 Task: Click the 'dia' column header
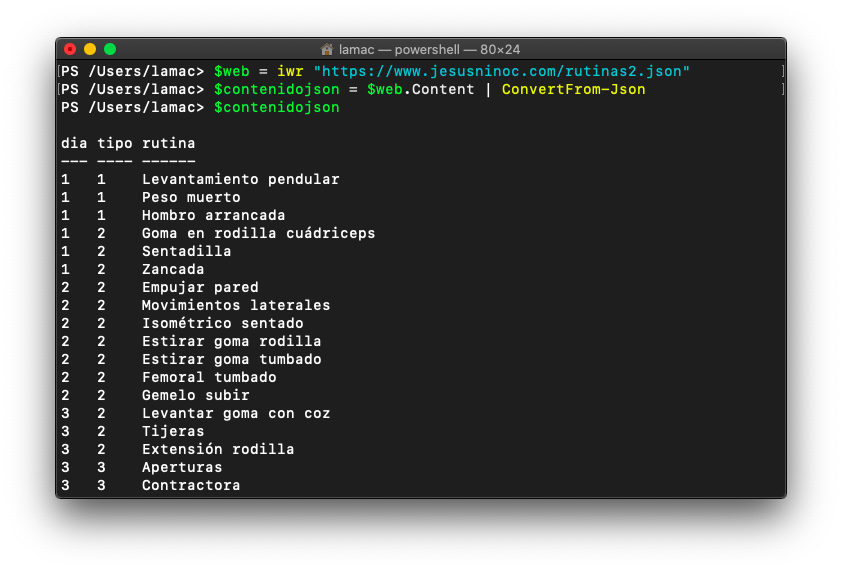coord(74,143)
